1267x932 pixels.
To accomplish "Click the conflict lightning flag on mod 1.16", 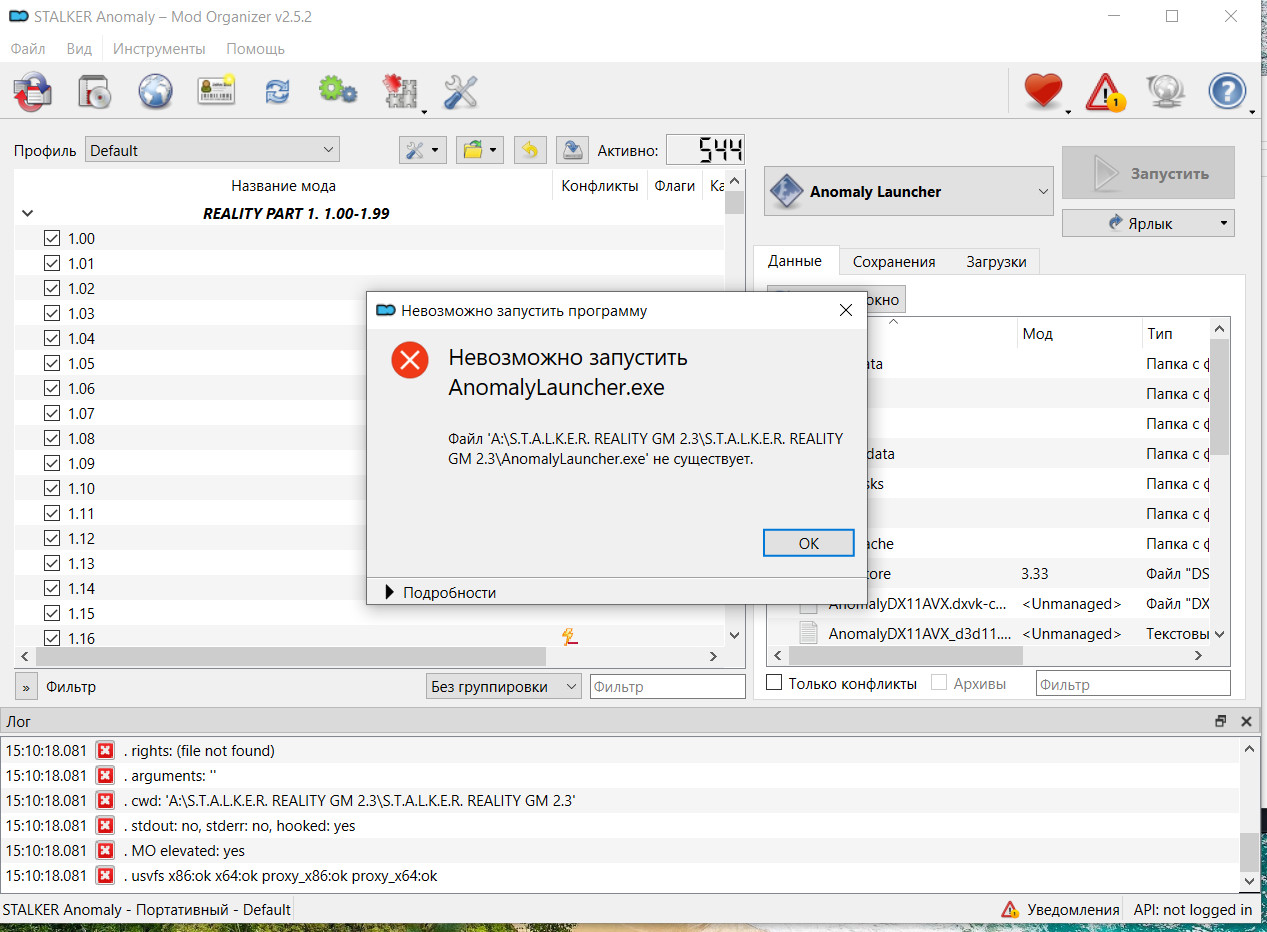I will pyautogui.click(x=570, y=637).
